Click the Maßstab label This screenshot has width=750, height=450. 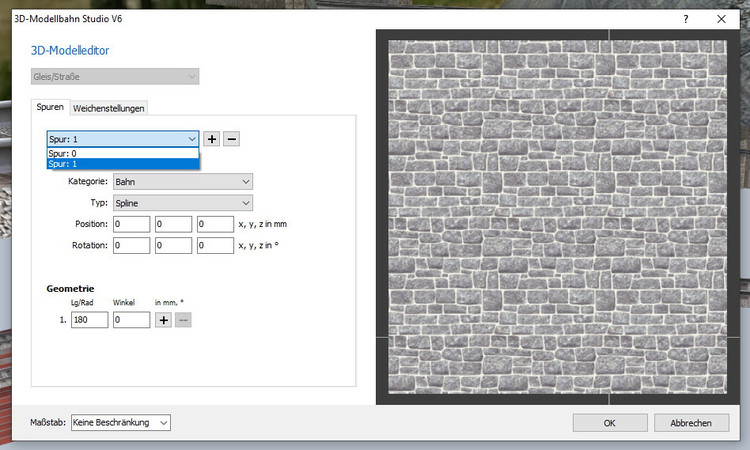click(48, 423)
